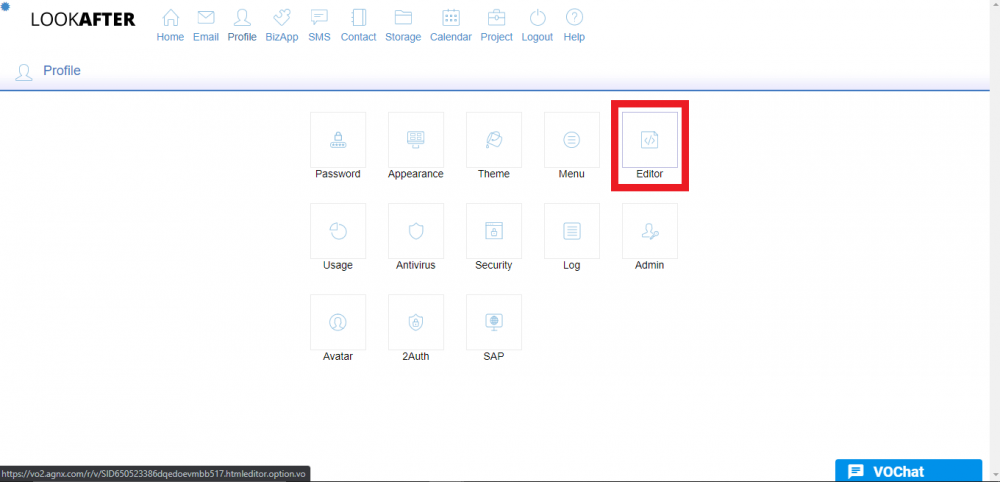The height and width of the screenshot is (482, 1000).
Task: Open the Avatar tile
Action: click(337, 322)
